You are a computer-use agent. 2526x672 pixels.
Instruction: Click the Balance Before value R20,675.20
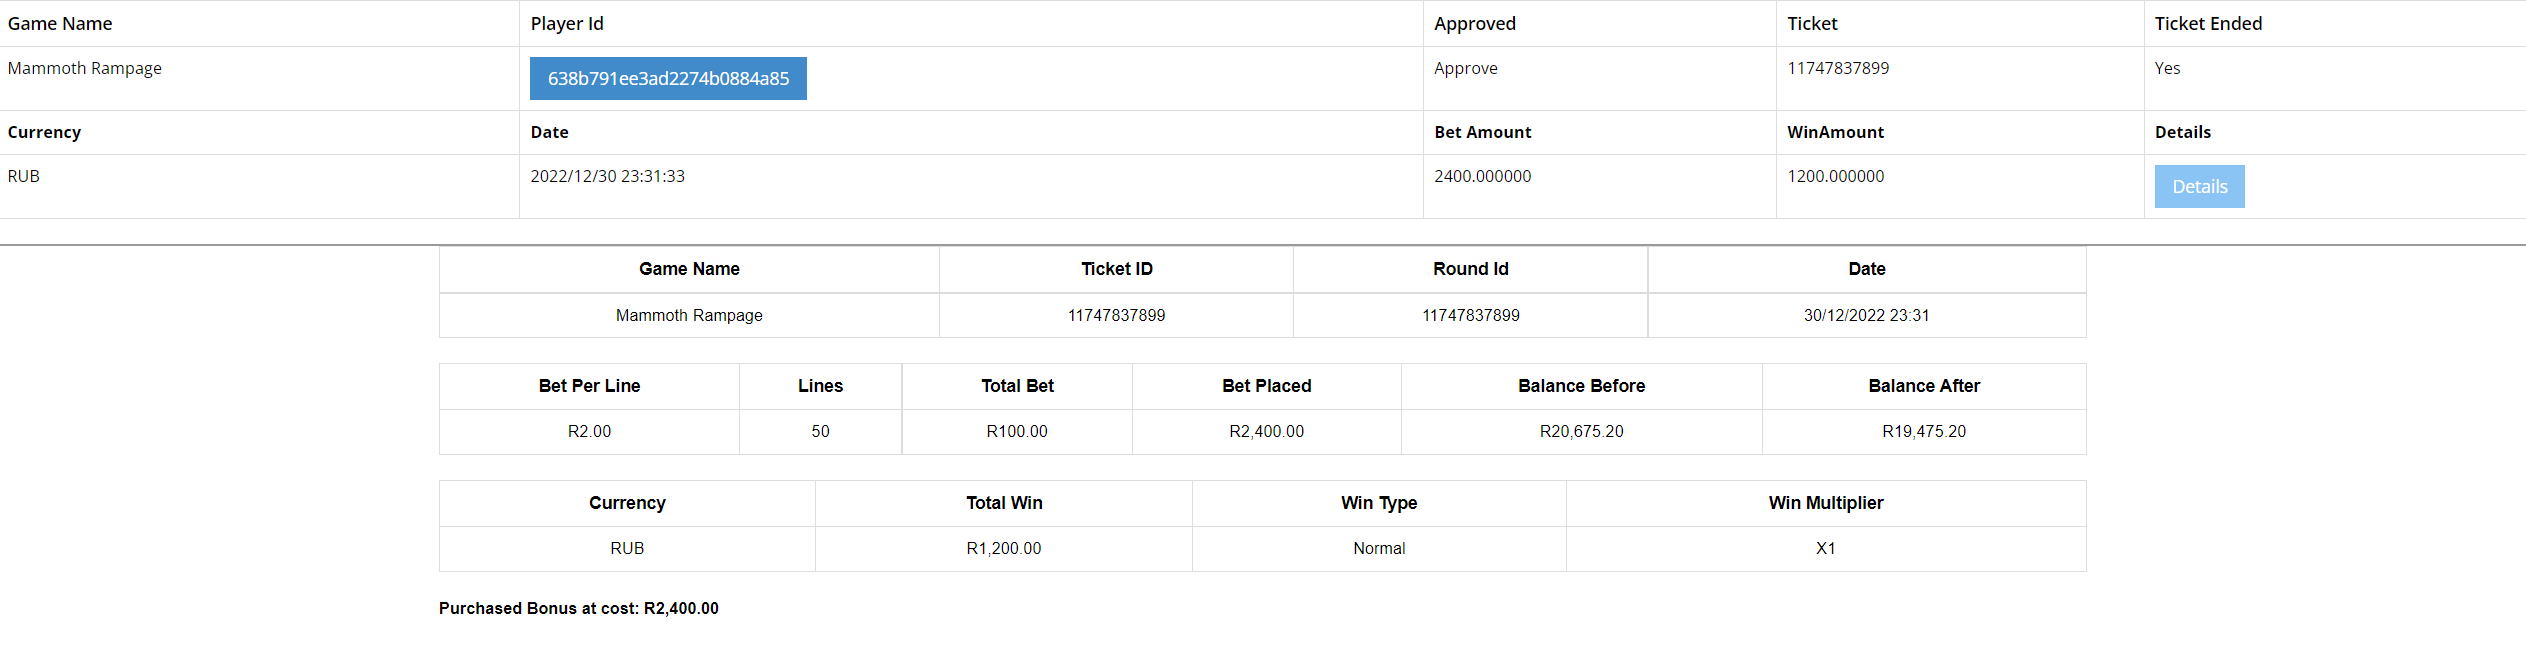(x=1581, y=431)
